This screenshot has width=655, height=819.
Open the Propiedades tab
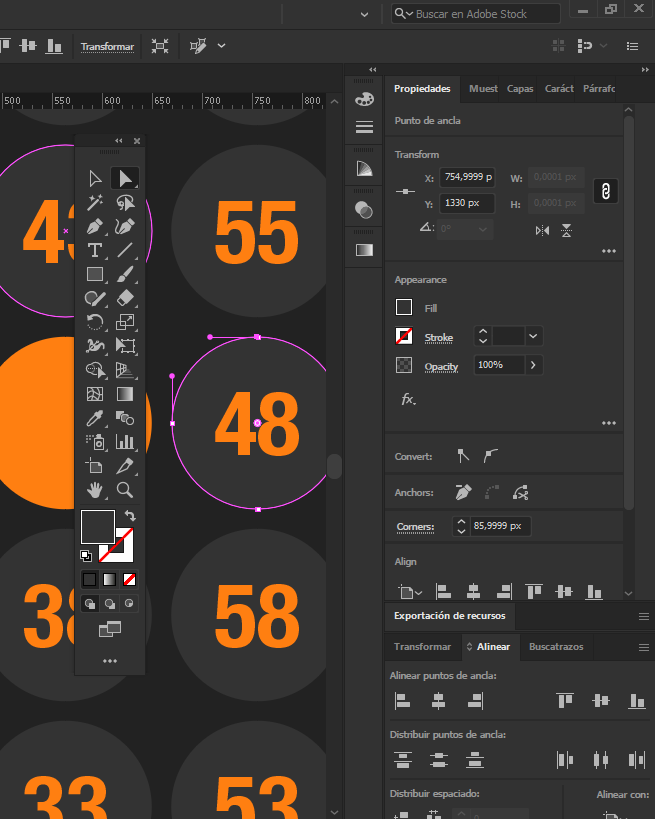click(422, 89)
